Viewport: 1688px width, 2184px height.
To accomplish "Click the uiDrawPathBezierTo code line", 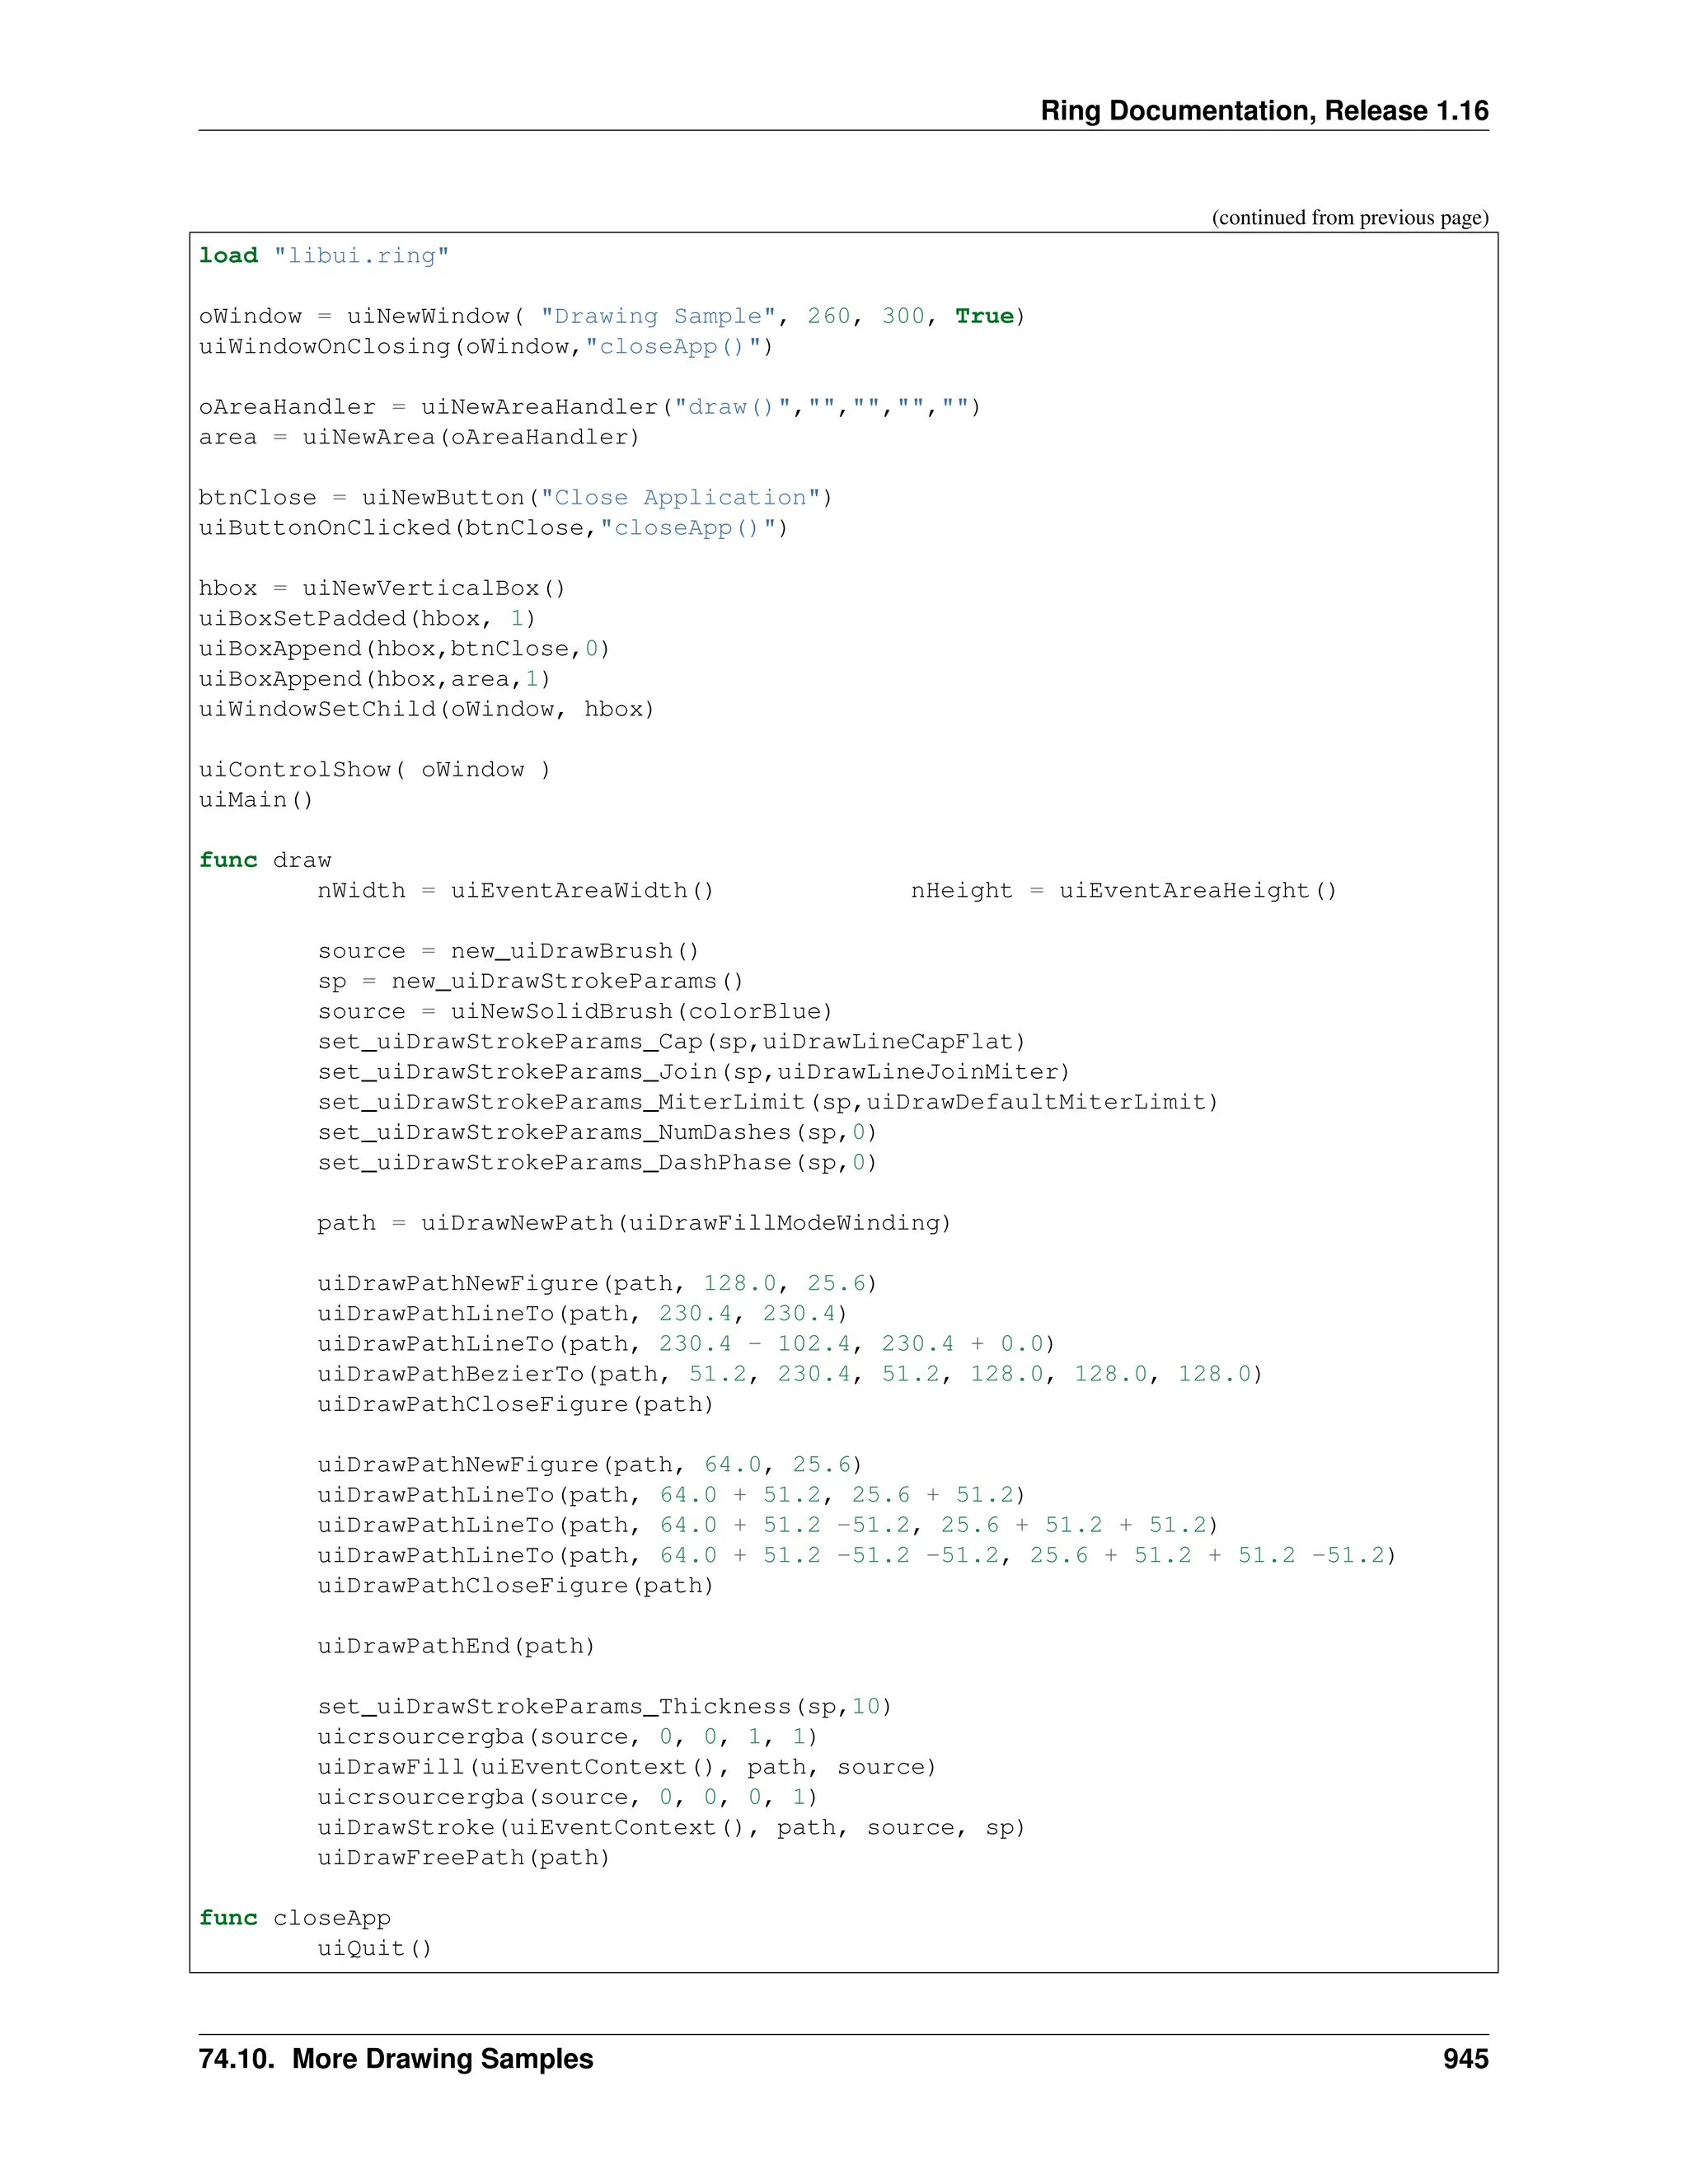I will coord(790,1374).
